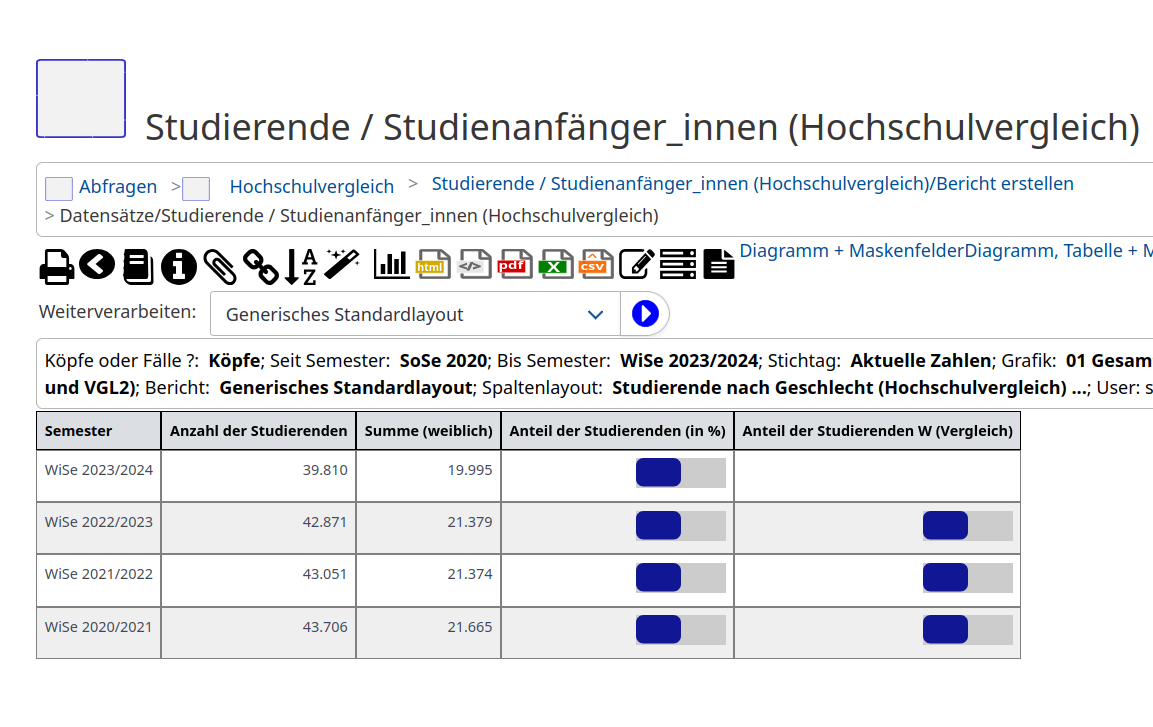Click the Diagramm + Maskenfelder link

coord(851,251)
